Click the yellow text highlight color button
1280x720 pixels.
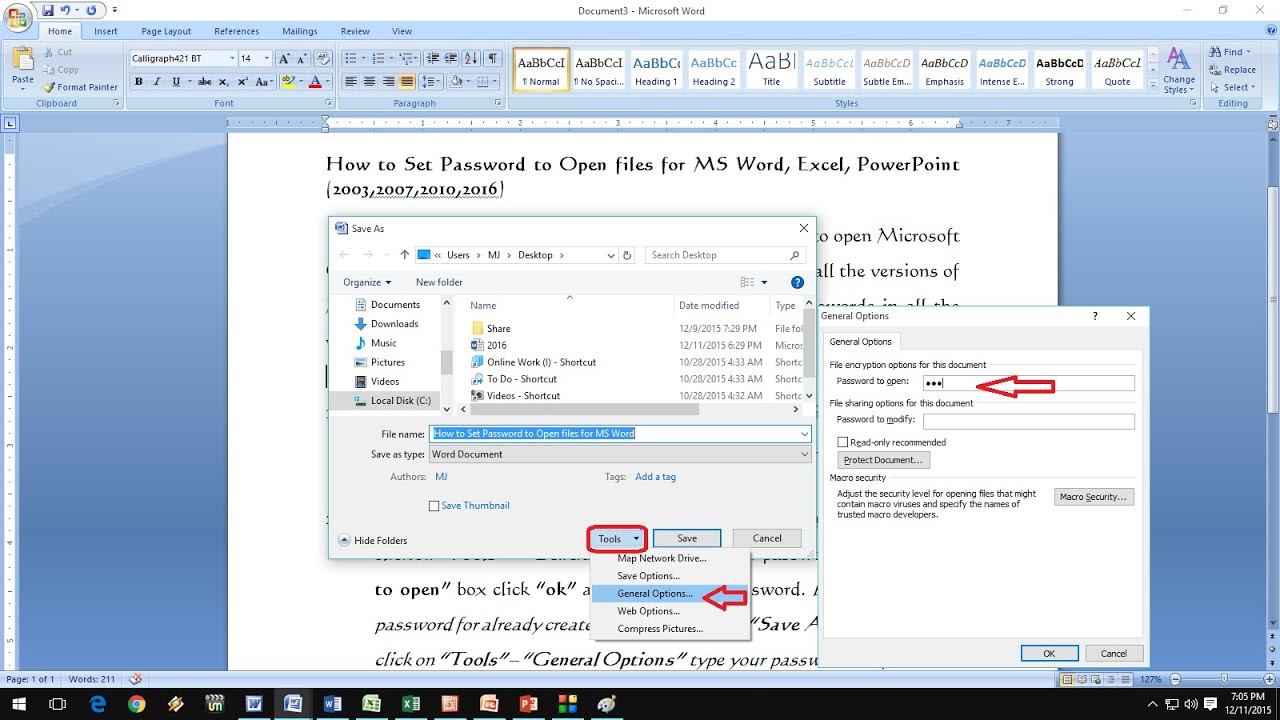point(288,82)
